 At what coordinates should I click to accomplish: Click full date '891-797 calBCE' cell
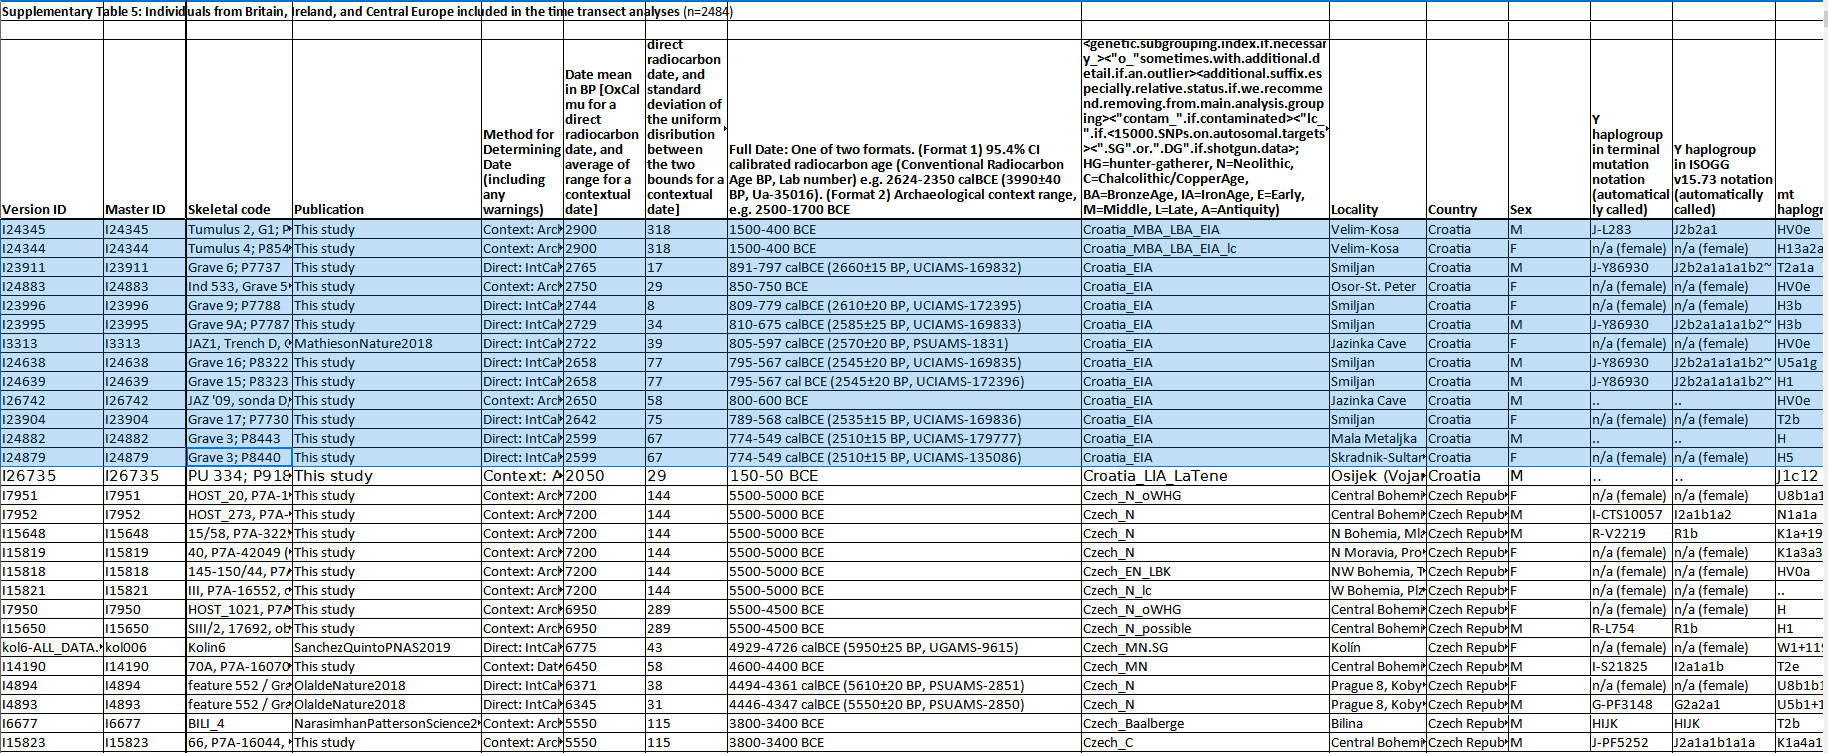click(904, 268)
